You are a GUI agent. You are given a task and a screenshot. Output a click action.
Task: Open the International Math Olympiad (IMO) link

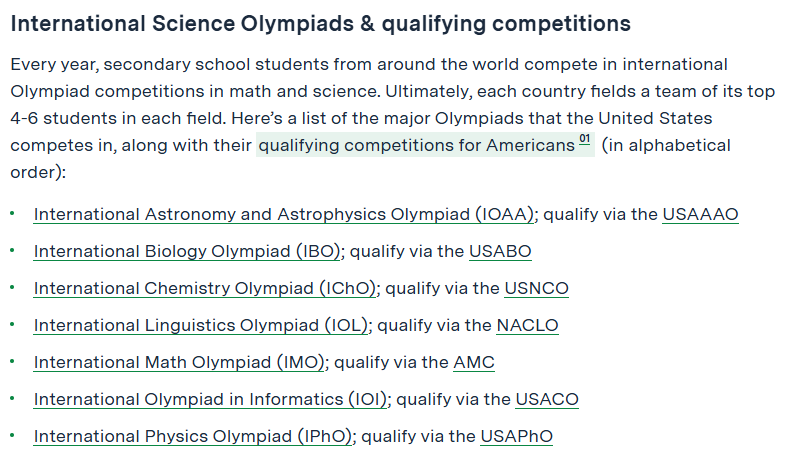[179, 362]
